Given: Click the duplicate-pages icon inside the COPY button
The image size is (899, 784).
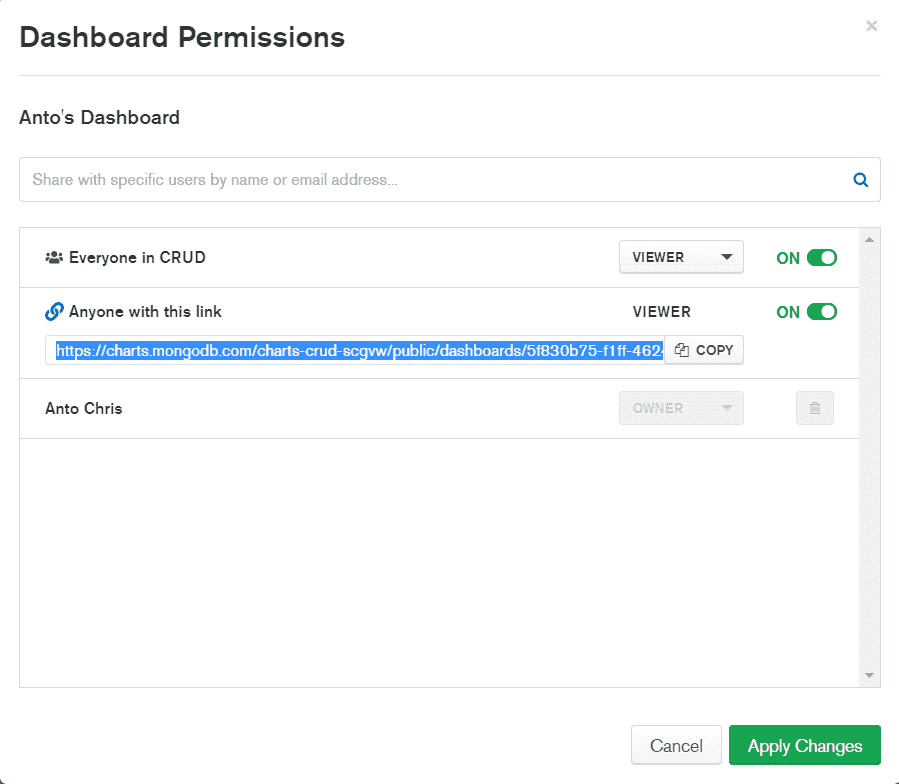Looking at the screenshot, I should point(682,350).
